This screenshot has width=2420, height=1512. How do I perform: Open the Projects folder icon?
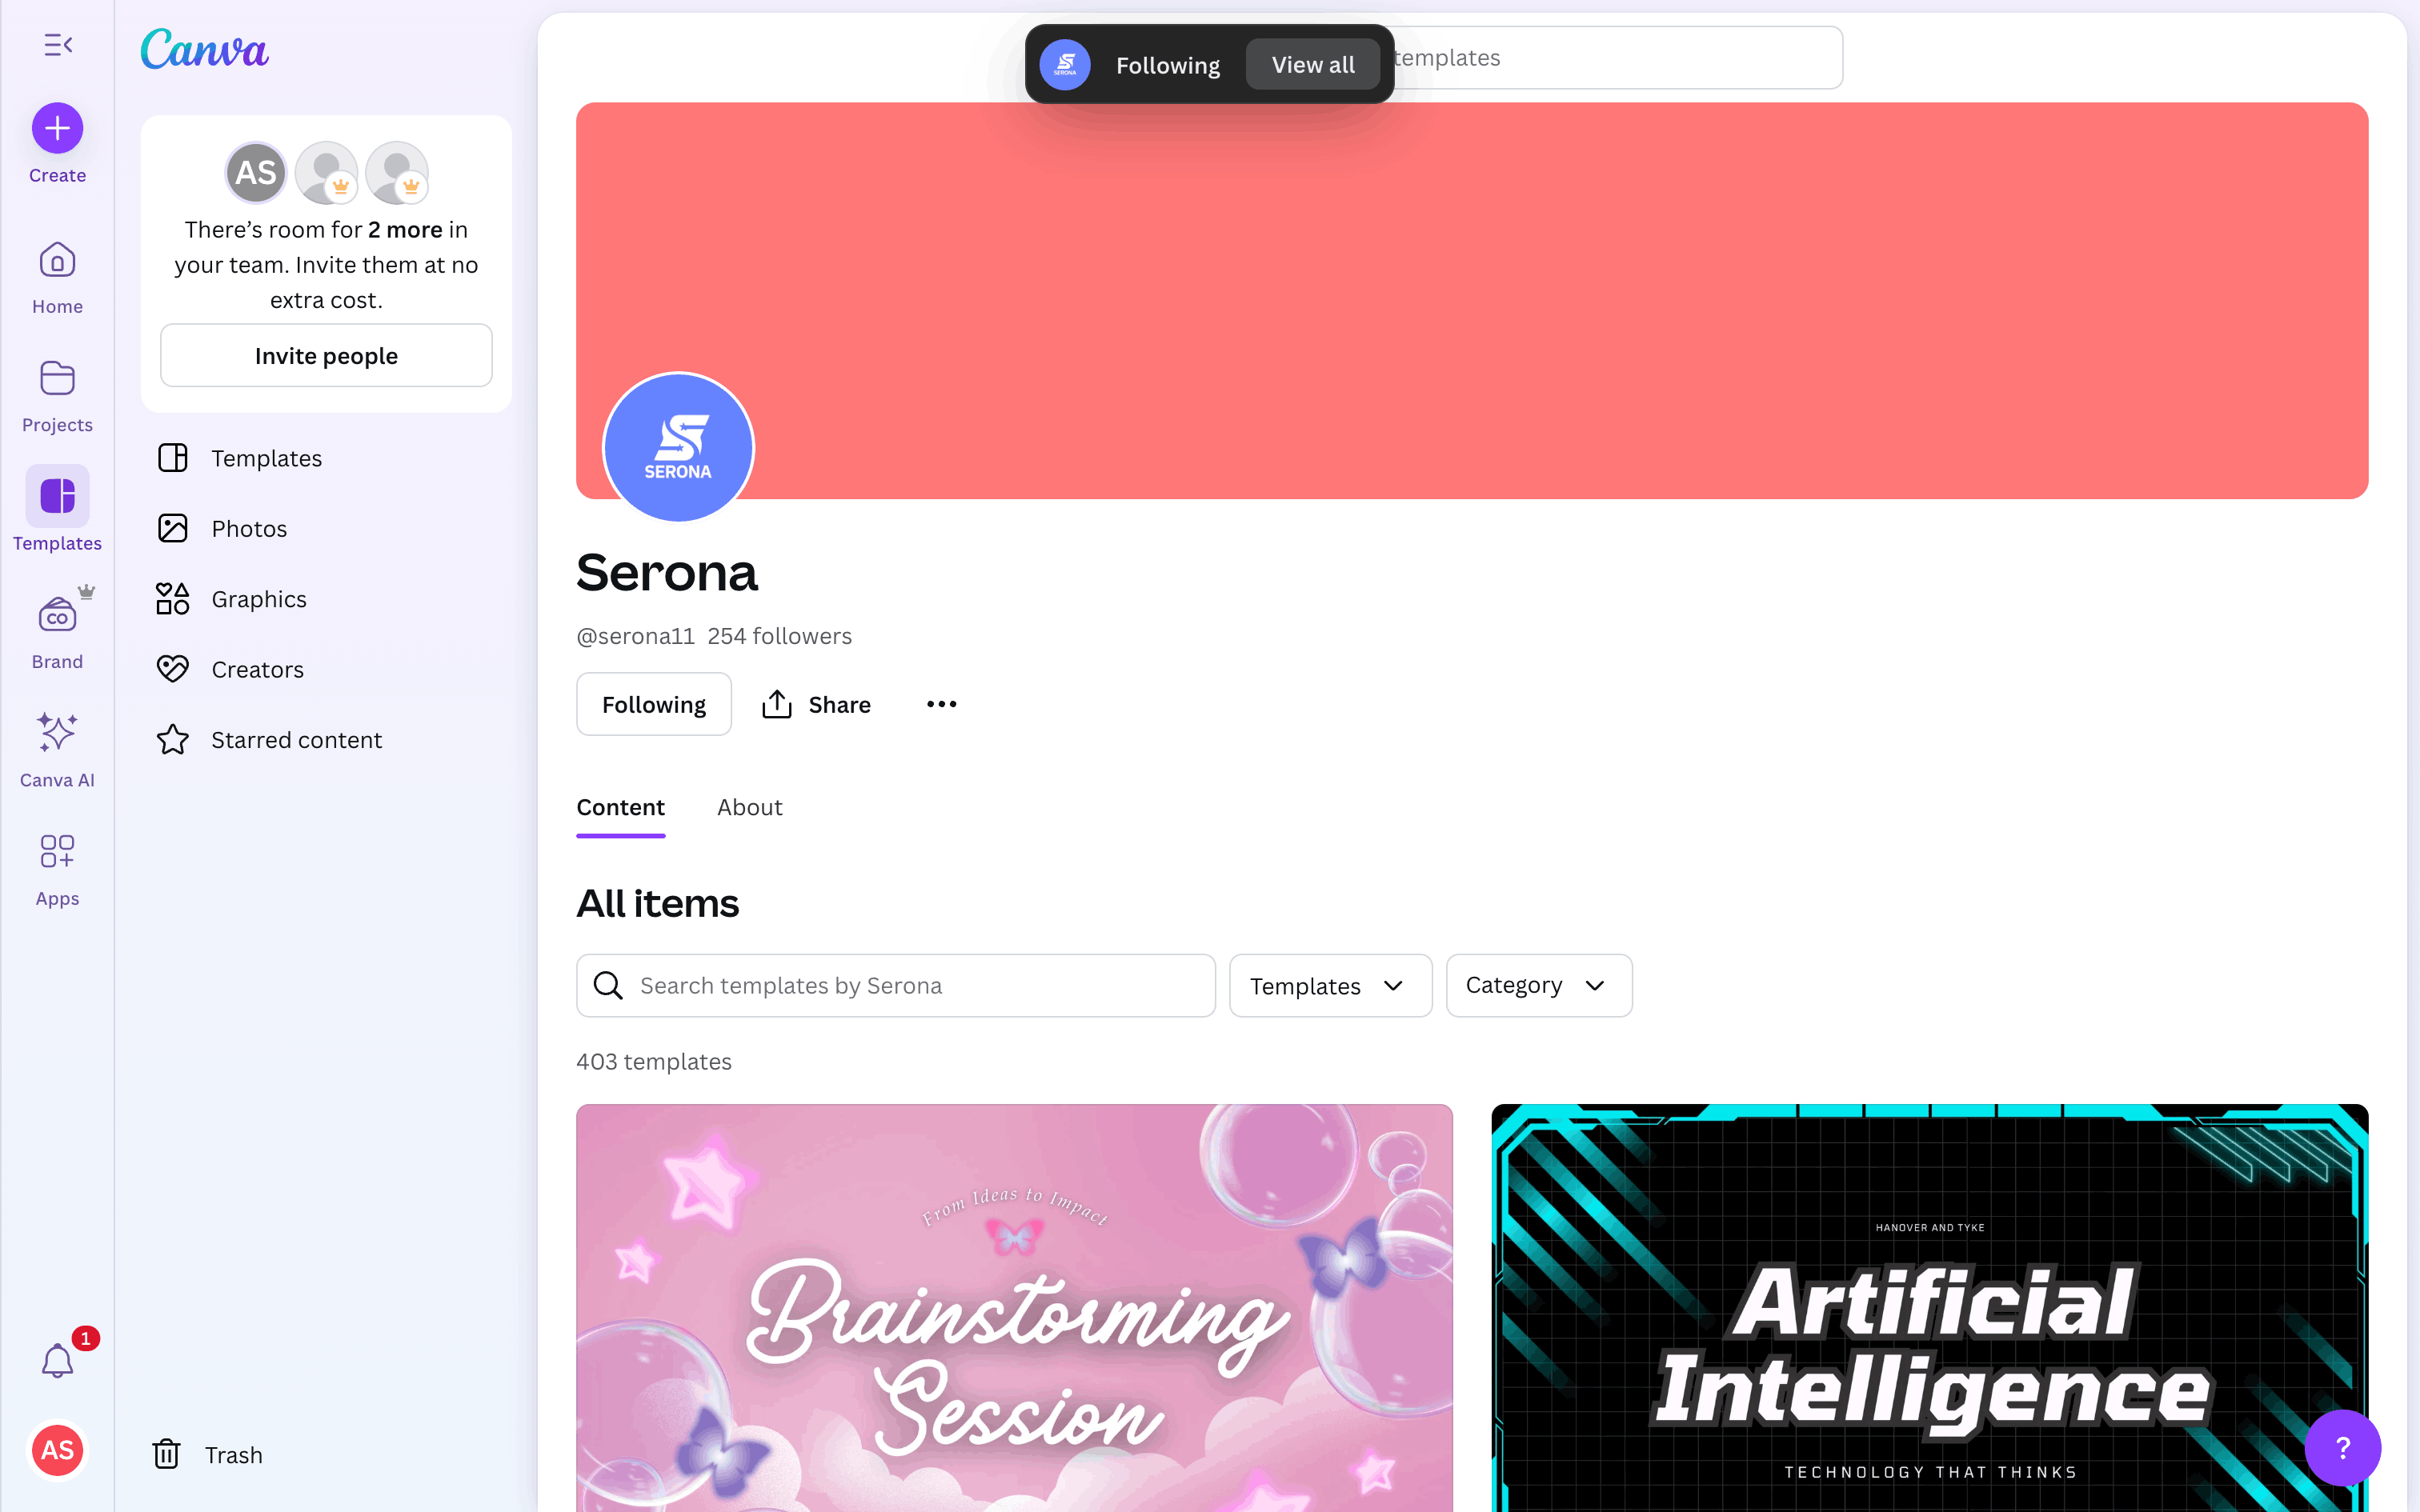coord(57,379)
